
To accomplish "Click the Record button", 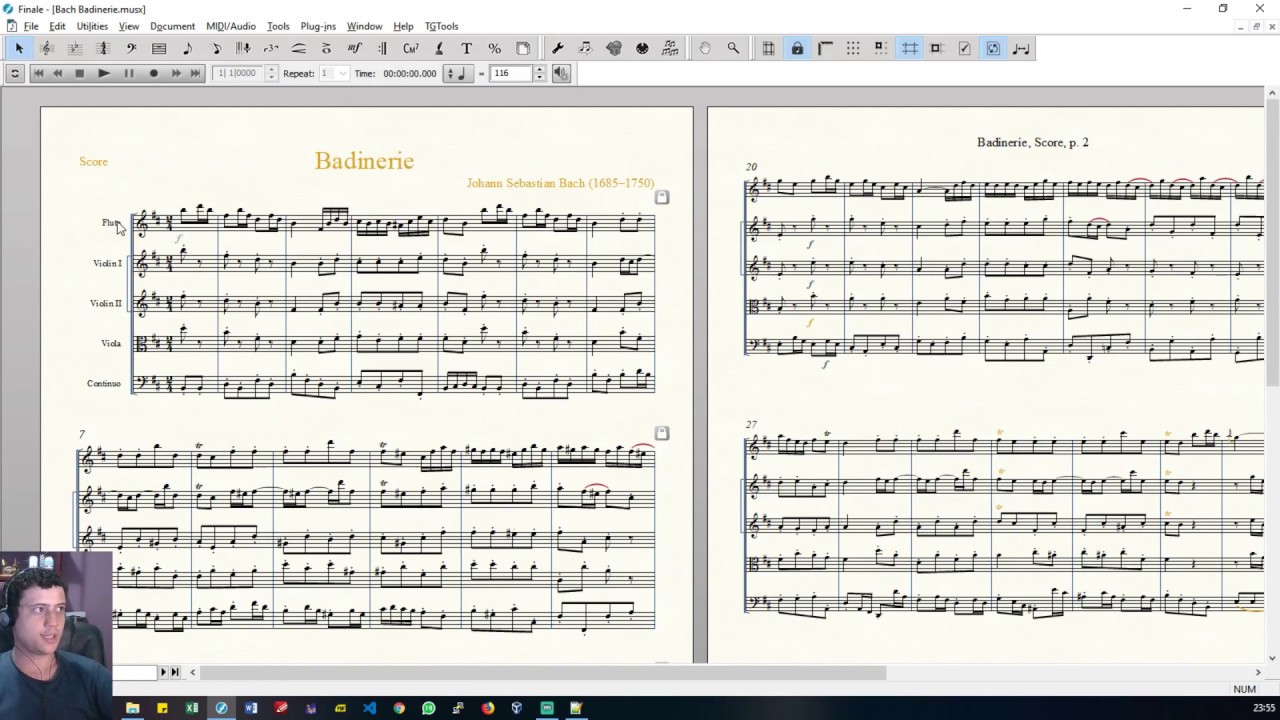I will pyautogui.click(x=154, y=73).
